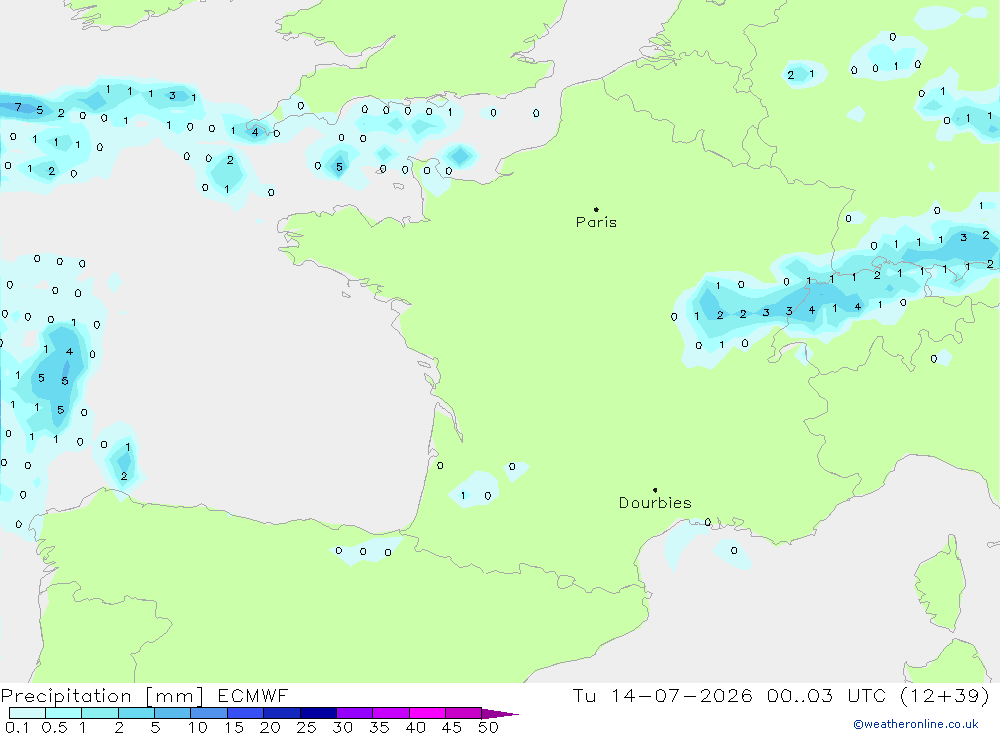The height and width of the screenshot is (733, 1000).
Task: Click the '10' legend scale label
Action: [x=198, y=727]
